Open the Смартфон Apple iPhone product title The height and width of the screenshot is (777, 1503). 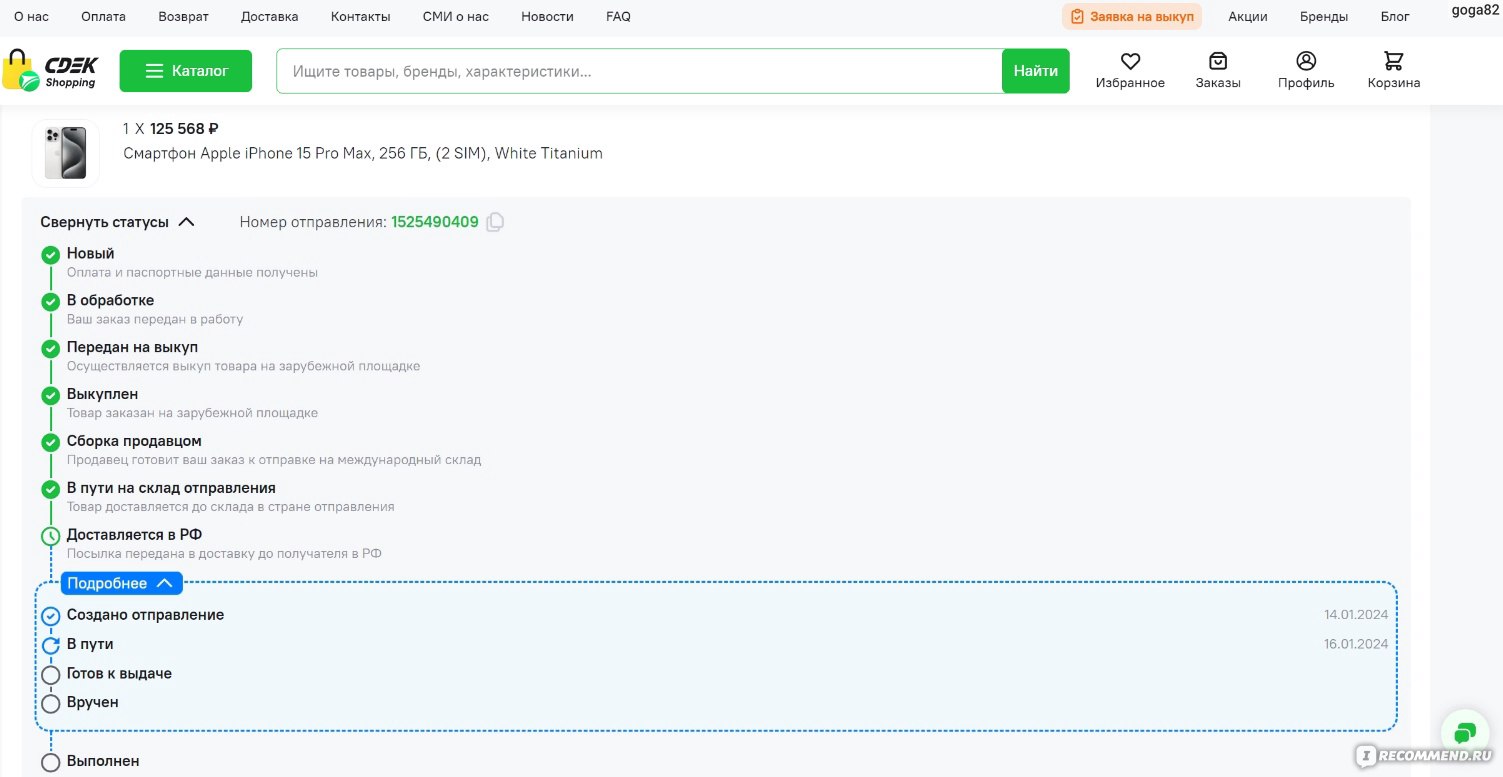pos(363,153)
